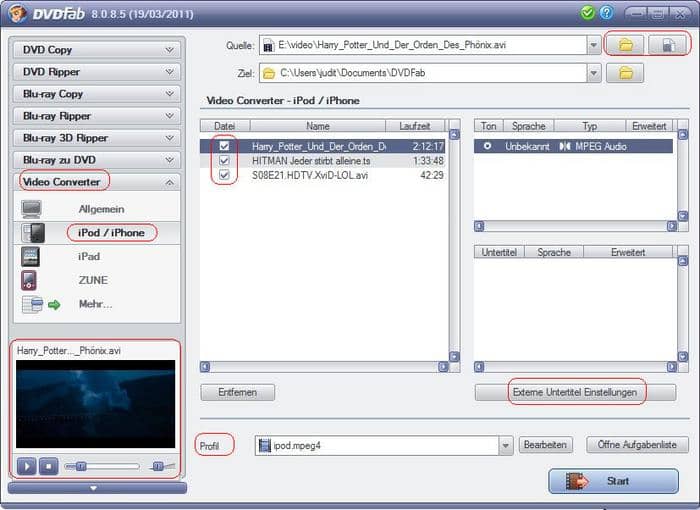Click the MPEG Audio speaker icon
This screenshot has height=510, width=700.
565,146
